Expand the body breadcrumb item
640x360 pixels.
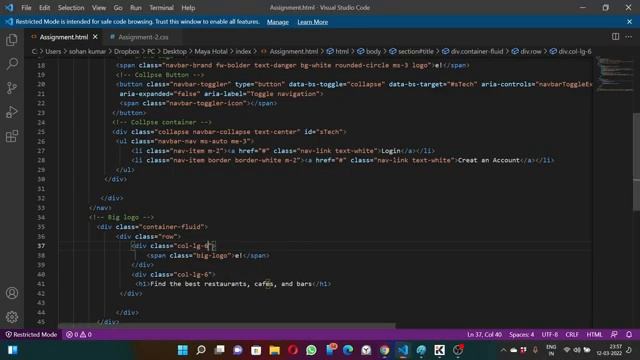(x=369, y=51)
